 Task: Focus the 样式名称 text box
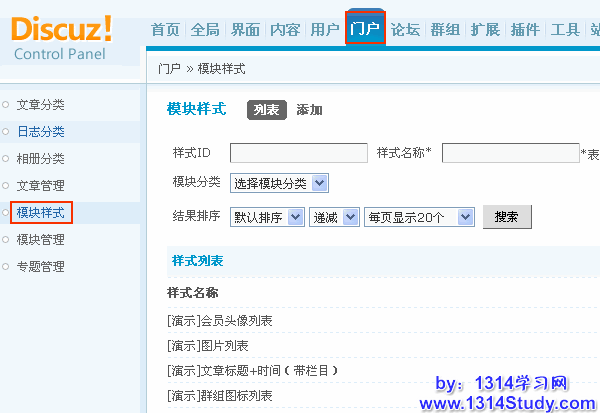510,153
